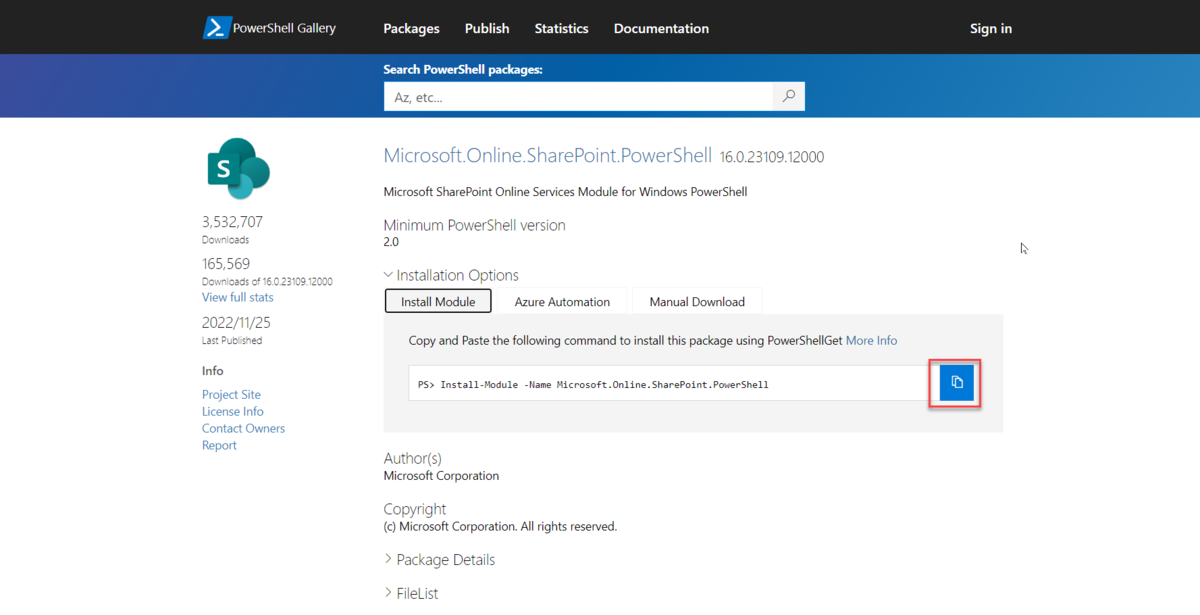Click the SharePoint package icon

pos(238,168)
